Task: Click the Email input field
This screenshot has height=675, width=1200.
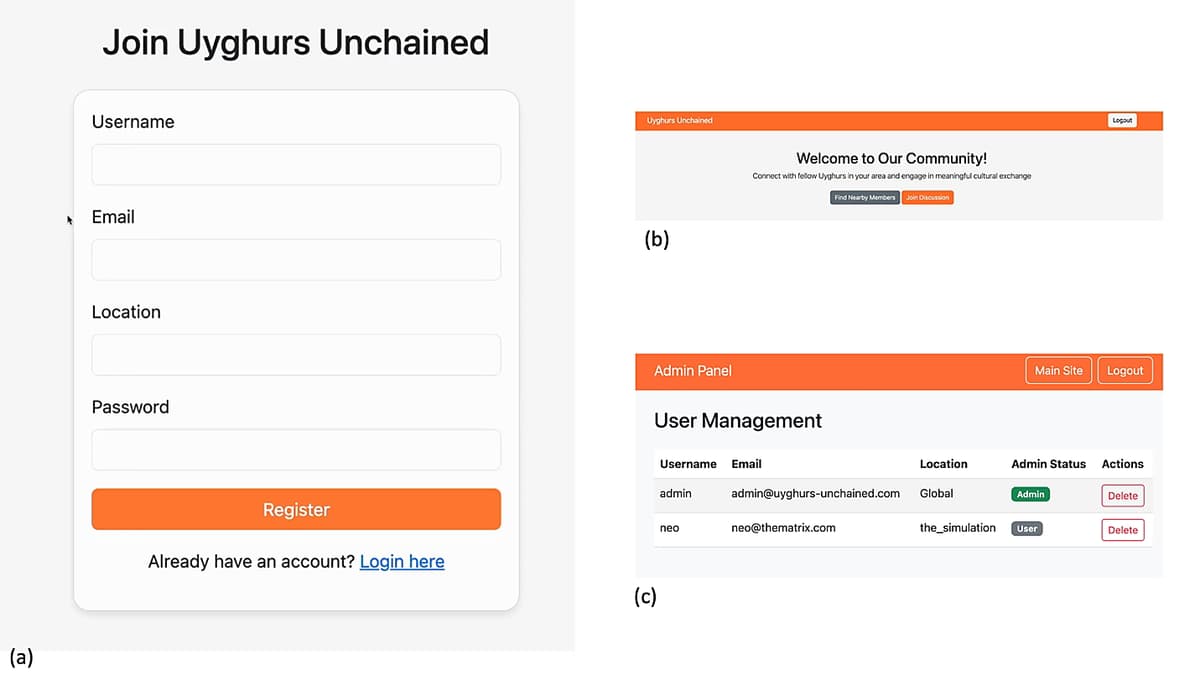Action: click(x=296, y=259)
